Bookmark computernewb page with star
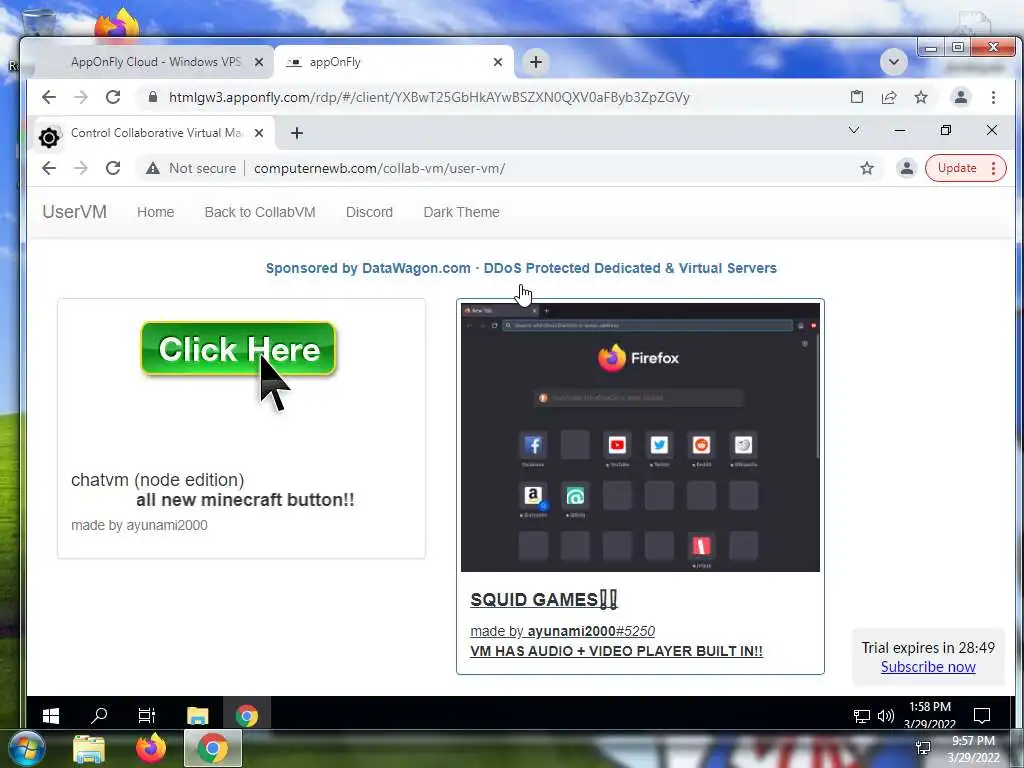Image resolution: width=1024 pixels, height=768 pixels. pos(867,168)
